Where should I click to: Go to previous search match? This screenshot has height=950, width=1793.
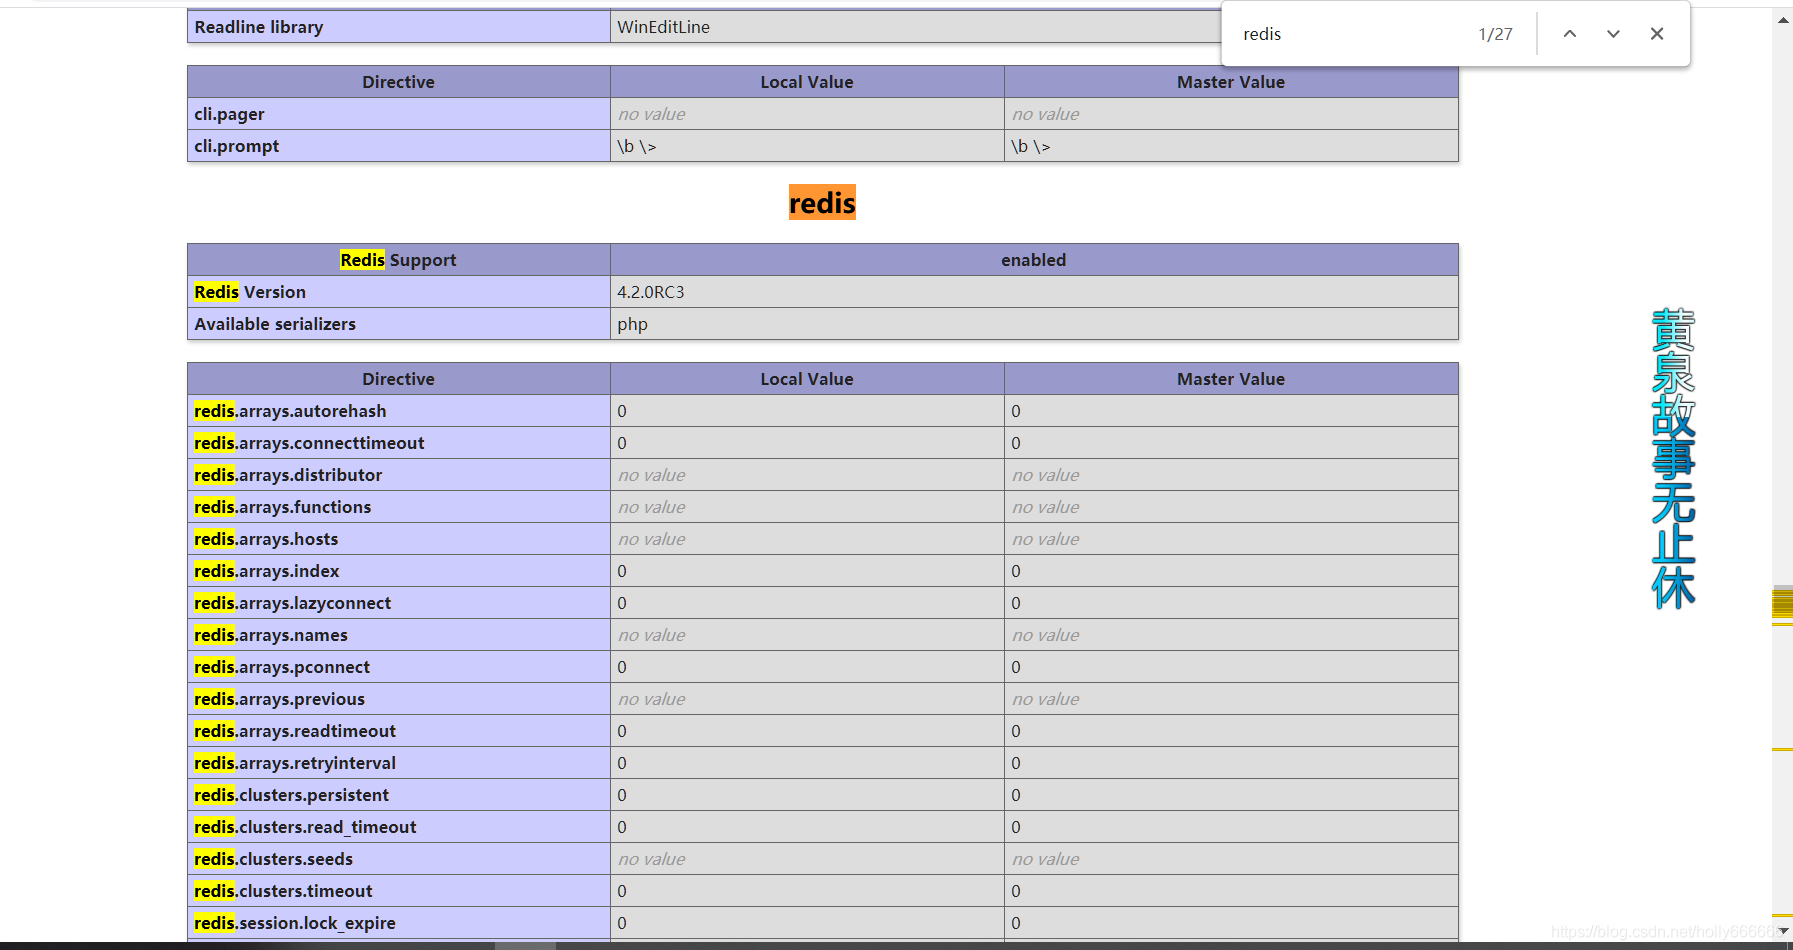tap(1570, 34)
